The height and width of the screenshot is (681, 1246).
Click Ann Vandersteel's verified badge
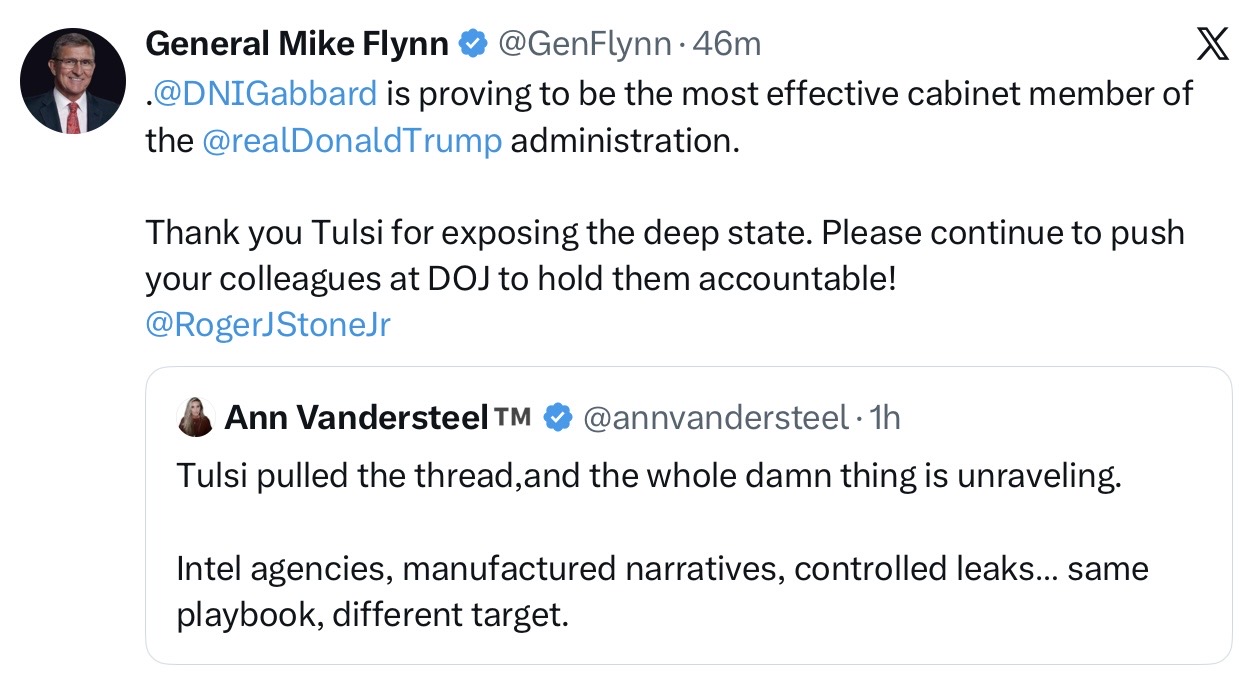[556, 417]
